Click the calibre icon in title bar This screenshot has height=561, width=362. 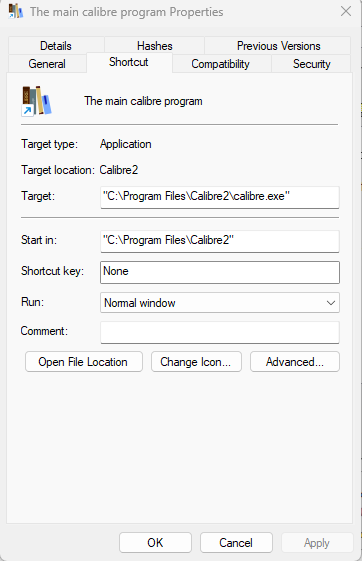[x=16, y=11]
